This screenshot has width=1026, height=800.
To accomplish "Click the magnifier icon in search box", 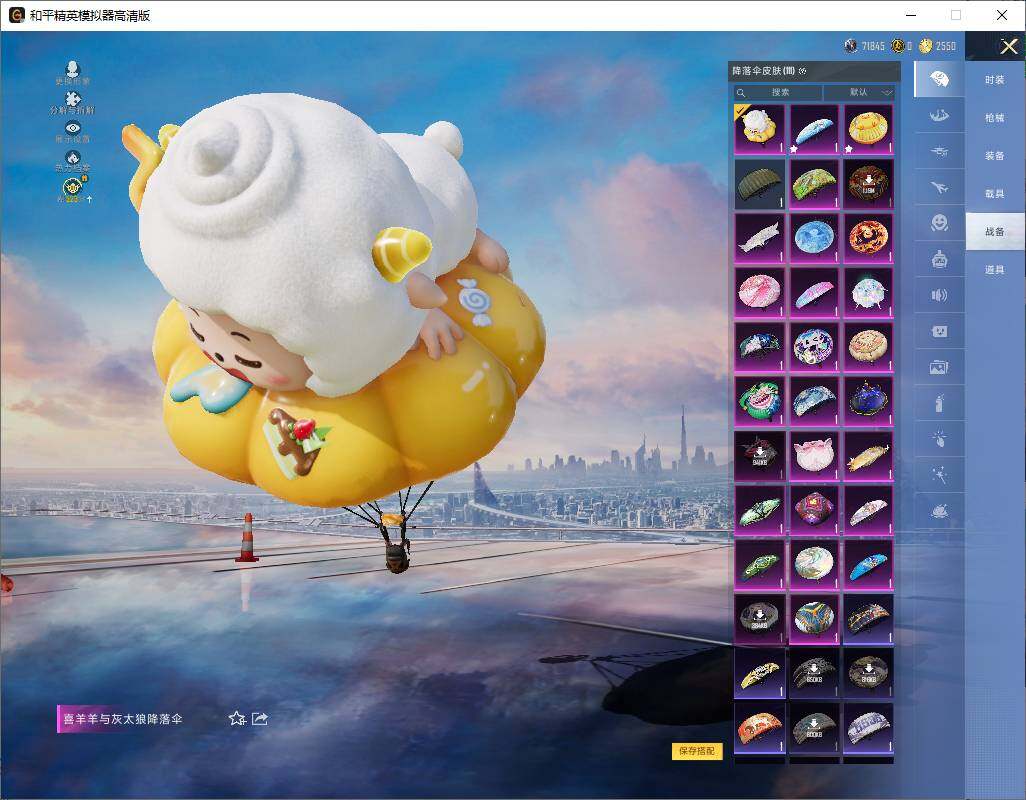I will tap(741, 93).
